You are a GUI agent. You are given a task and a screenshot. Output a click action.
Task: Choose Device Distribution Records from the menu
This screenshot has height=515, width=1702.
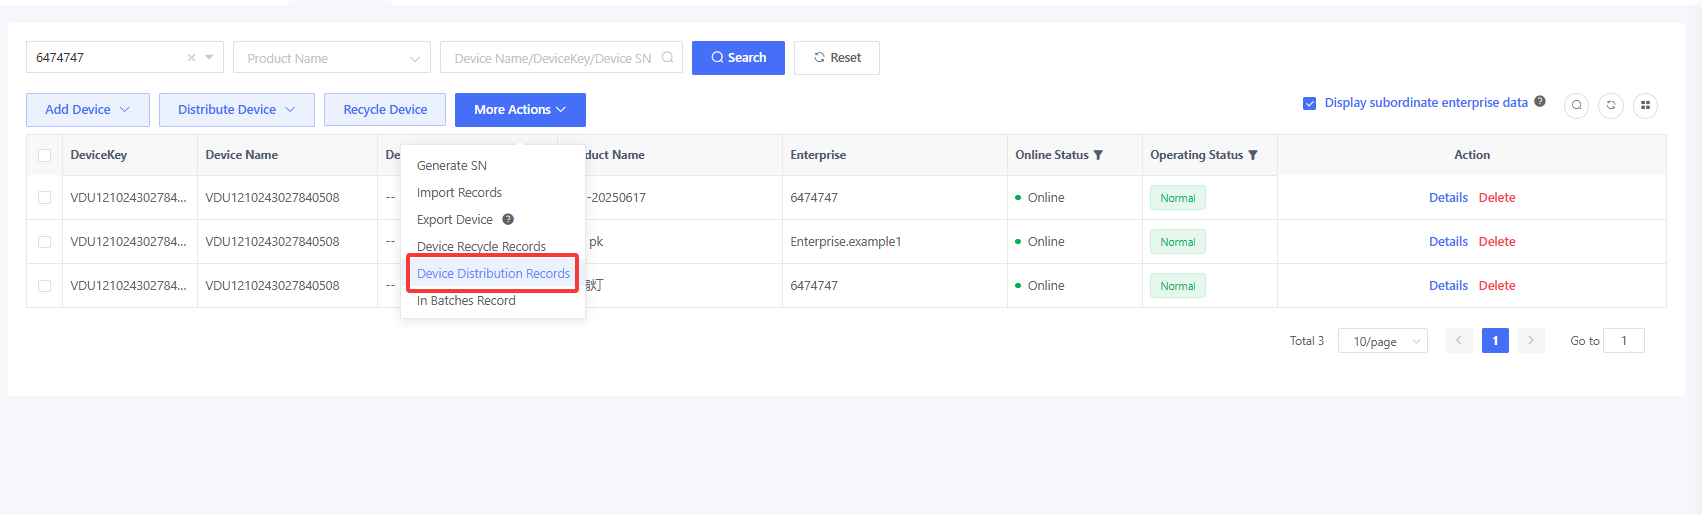coord(493,274)
